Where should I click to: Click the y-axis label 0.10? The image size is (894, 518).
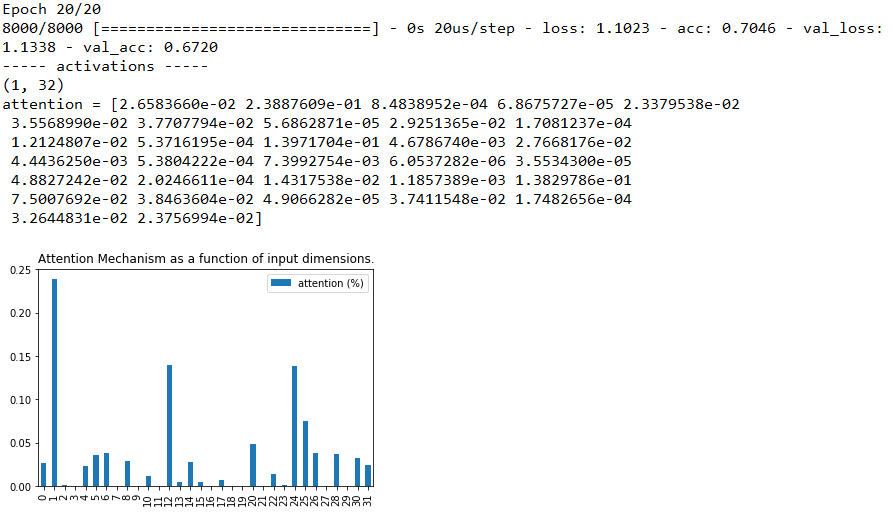coord(21,400)
